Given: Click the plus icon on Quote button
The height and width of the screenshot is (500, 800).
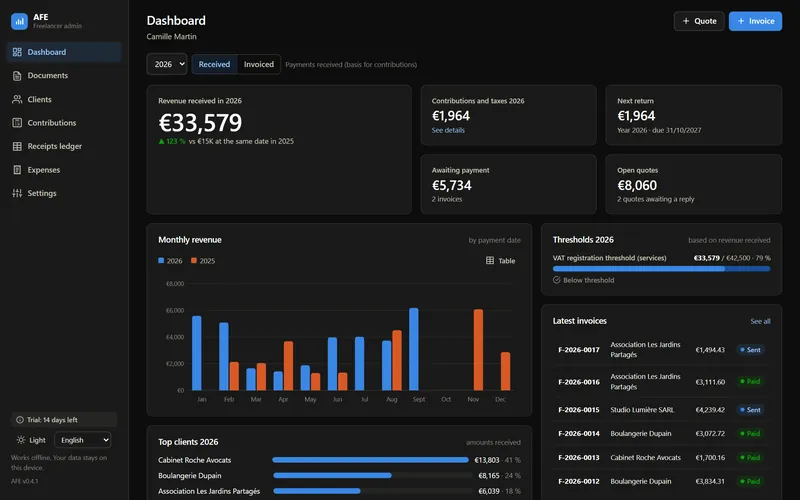Looking at the screenshot, I should click(x=686, y=21).
